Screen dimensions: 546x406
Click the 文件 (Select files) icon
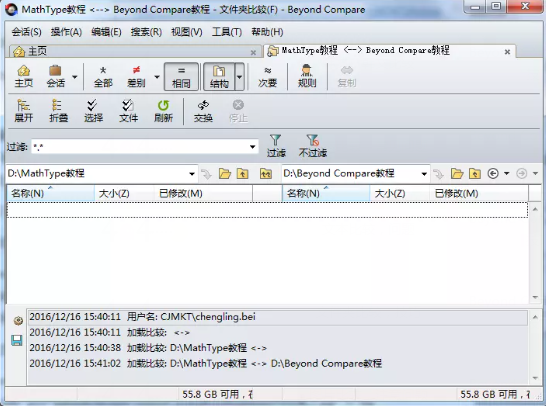pos(128,111)
